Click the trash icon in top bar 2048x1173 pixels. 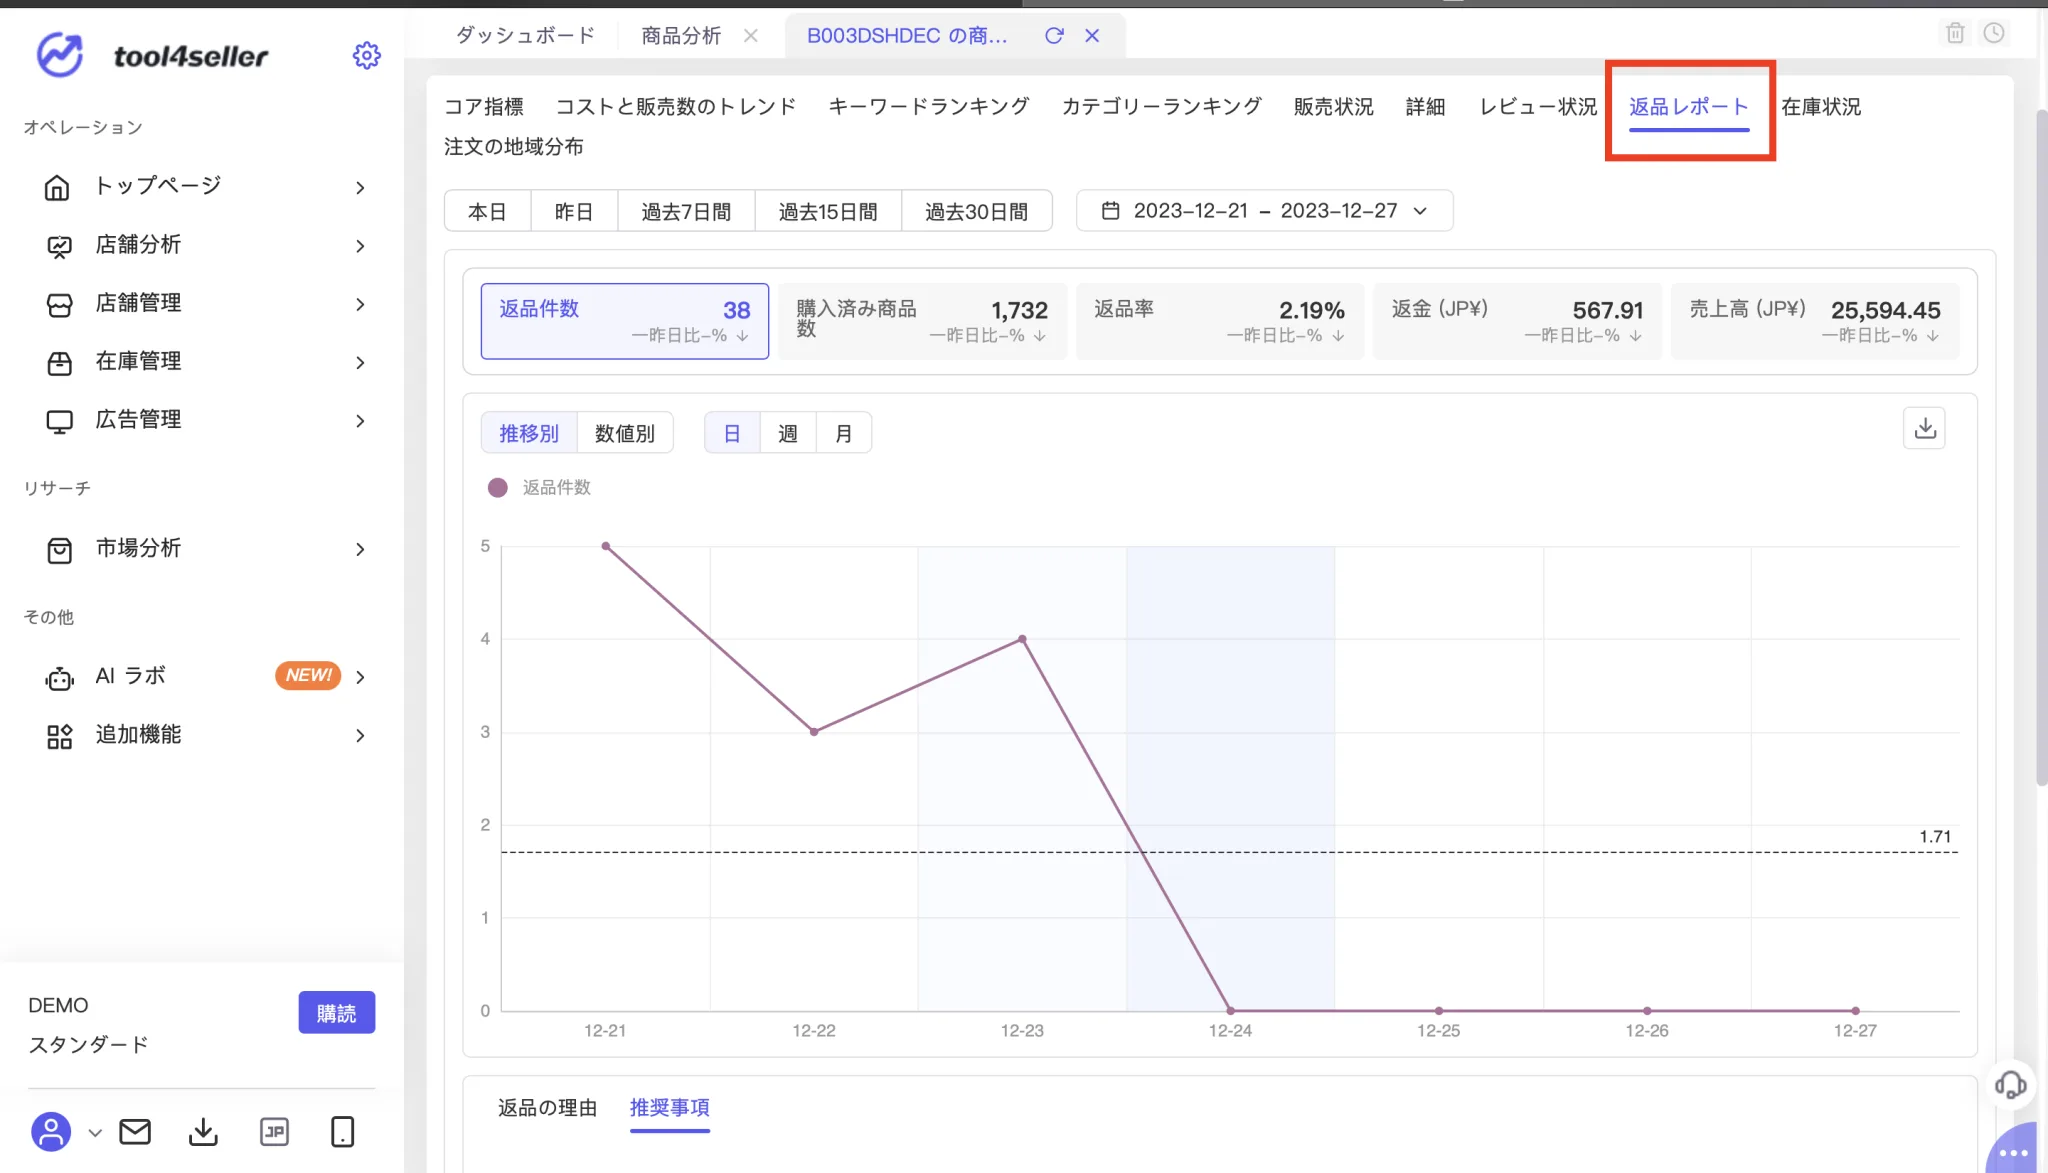point(1956,33)
